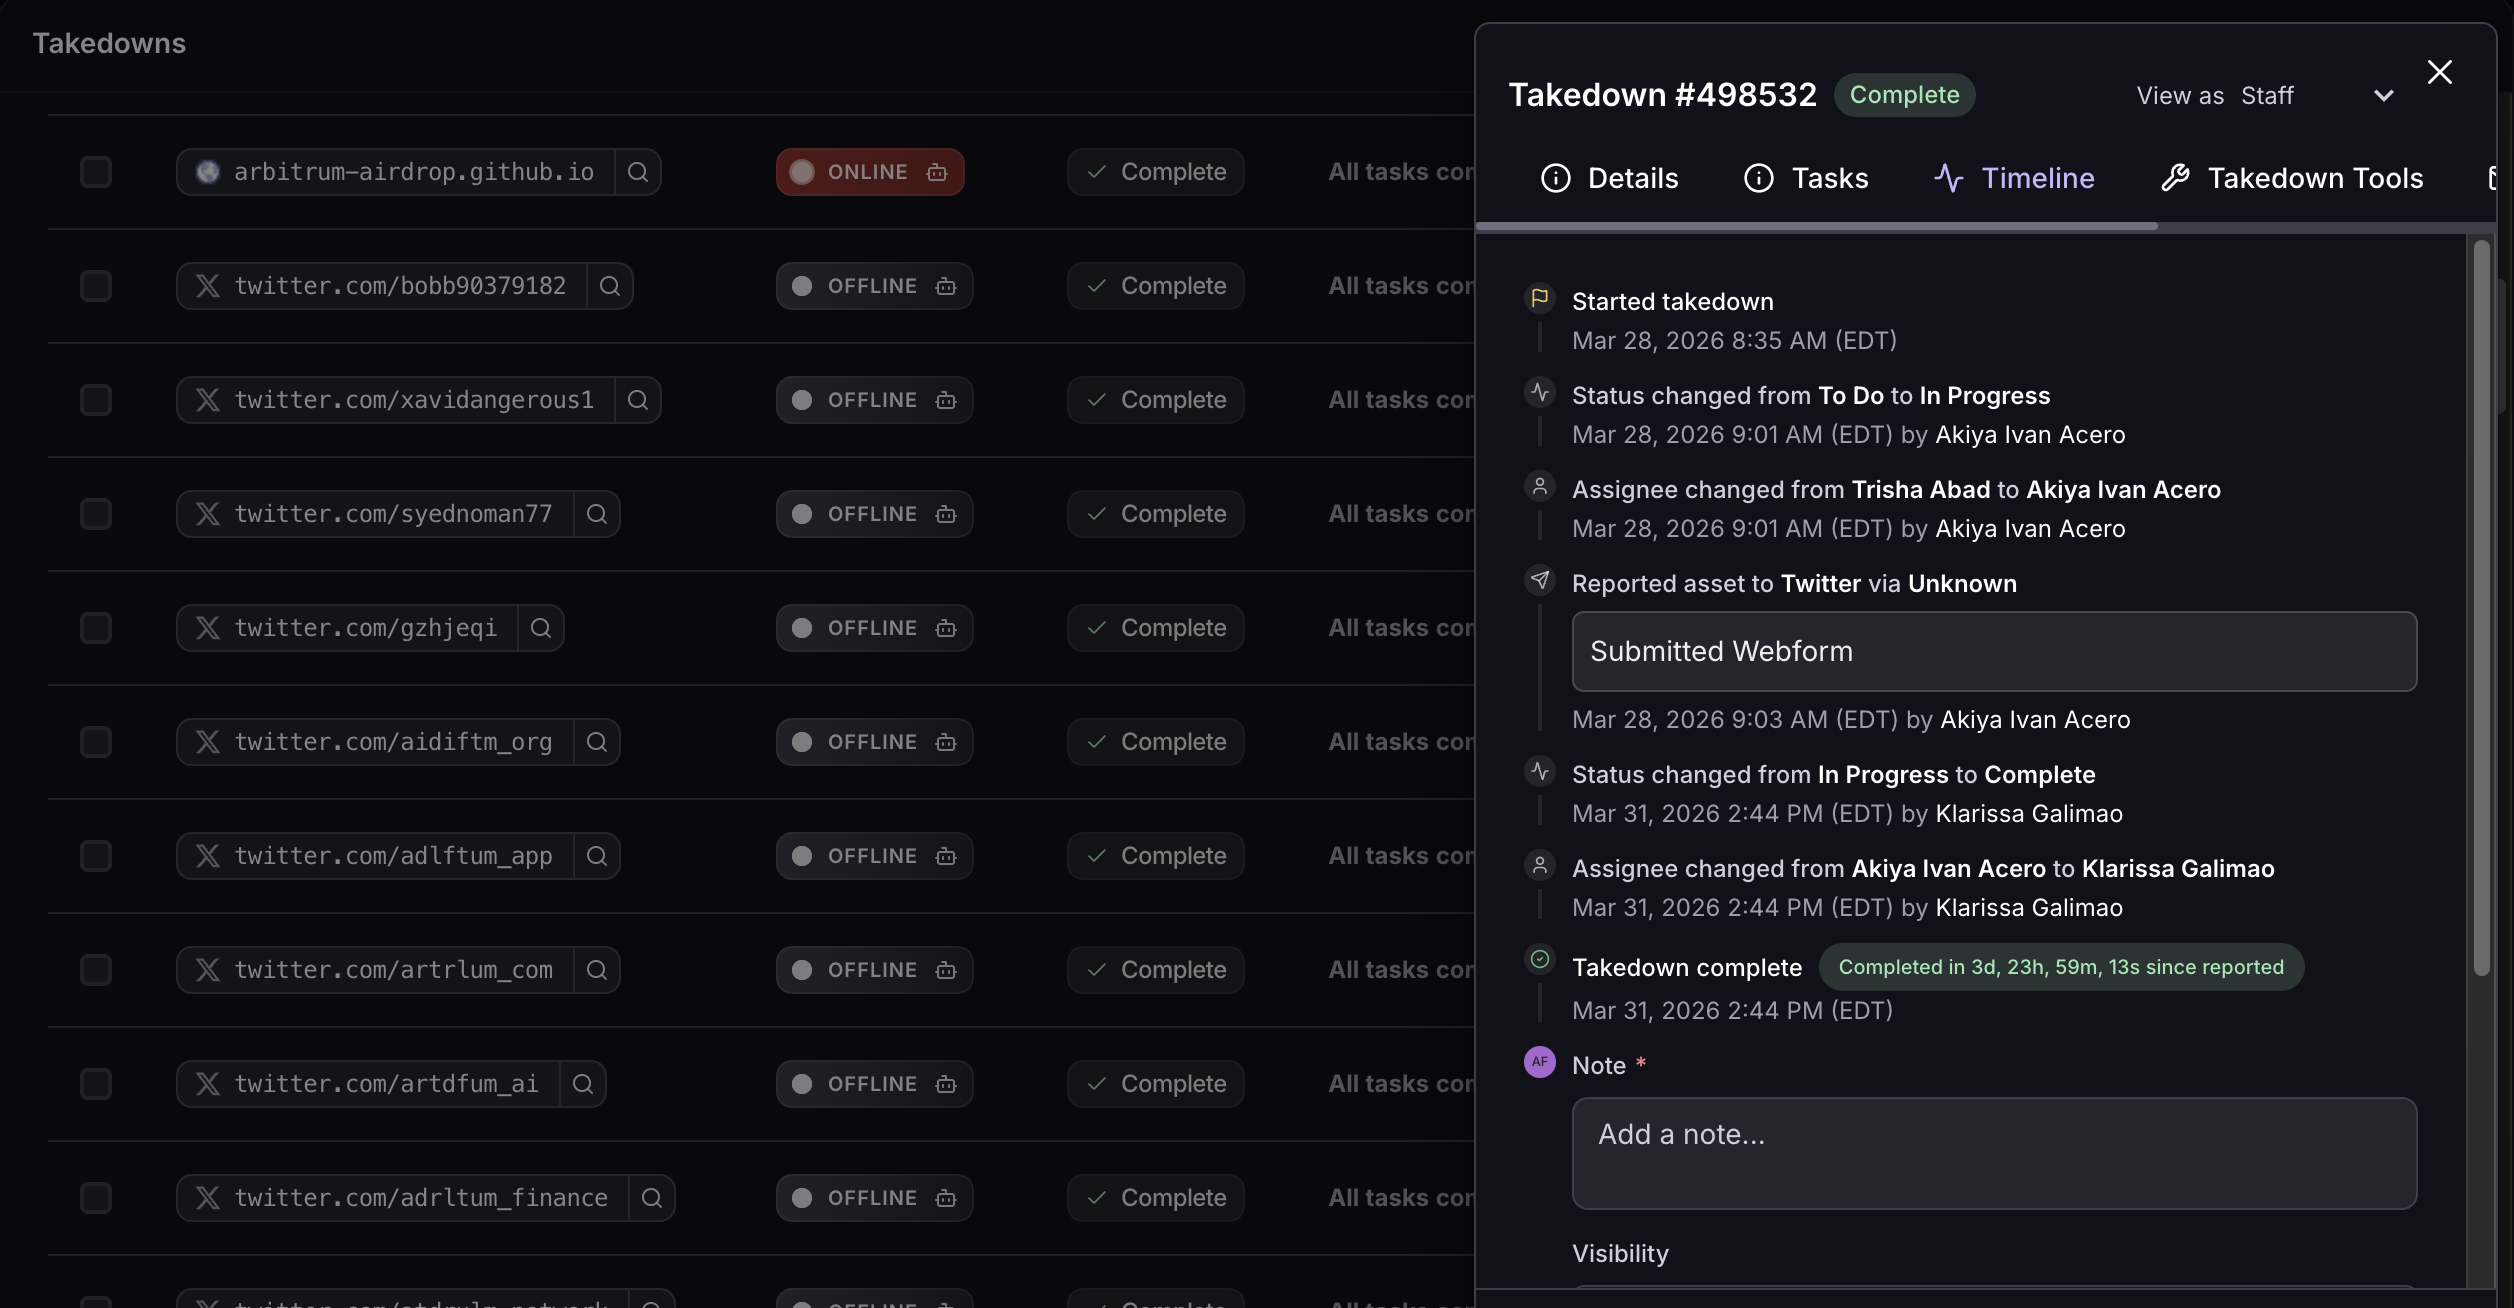Click search icon next to arbitrum-airdrop.github.io

point(638,172)
